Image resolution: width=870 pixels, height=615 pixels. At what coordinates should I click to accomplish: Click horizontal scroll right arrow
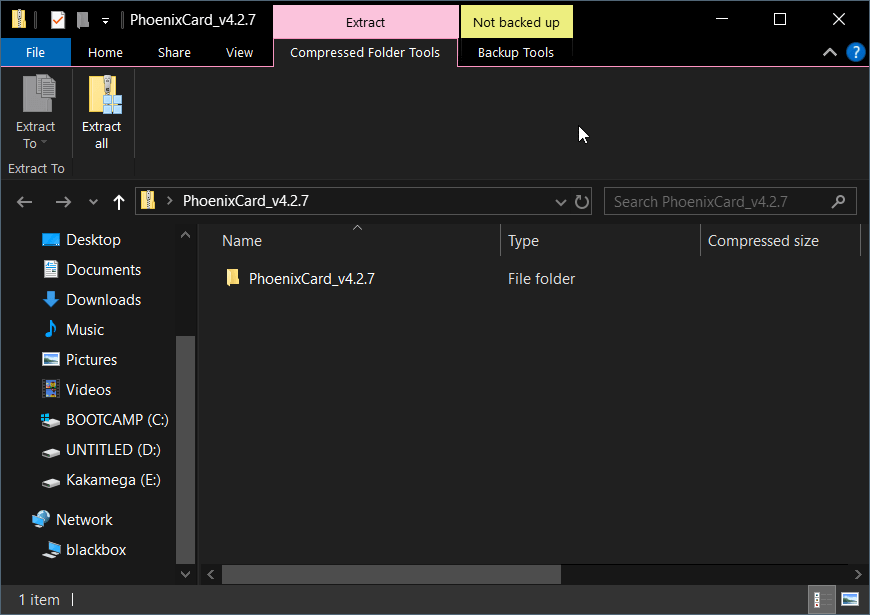pyautogui.click(x=858, y=574)
